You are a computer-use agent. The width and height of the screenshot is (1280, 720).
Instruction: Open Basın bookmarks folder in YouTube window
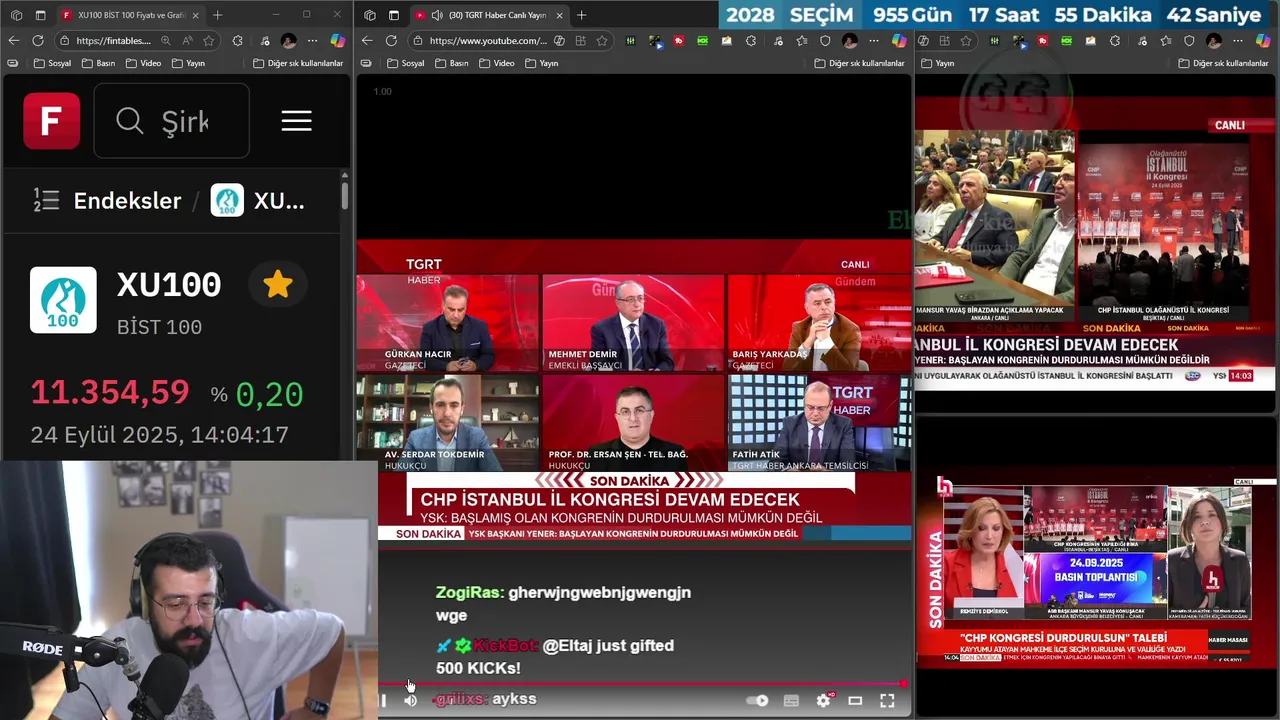pyautogui.click(x=451, y=63)
